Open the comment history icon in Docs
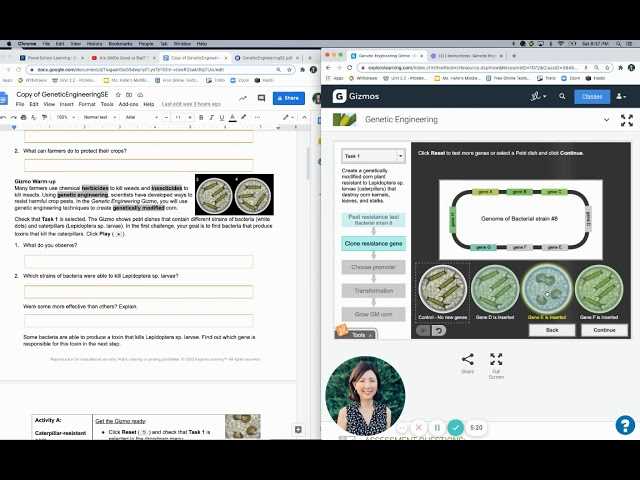 261,98
